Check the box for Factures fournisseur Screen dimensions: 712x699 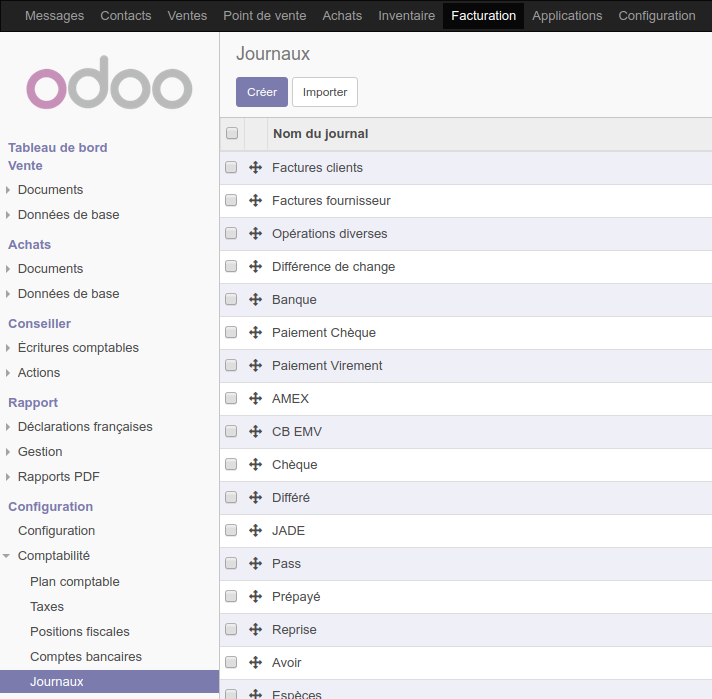[x=231, y=201]
